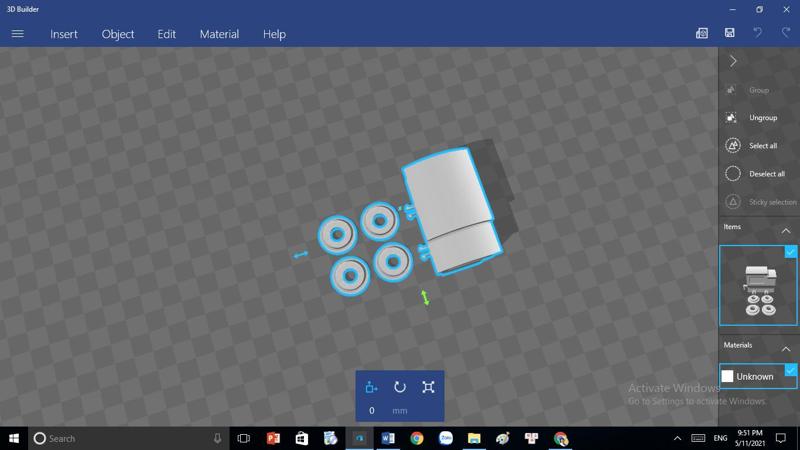Select the Rotate tool in bottom toolbar
This screenshot has height=450, width=800.
(400, 387)
